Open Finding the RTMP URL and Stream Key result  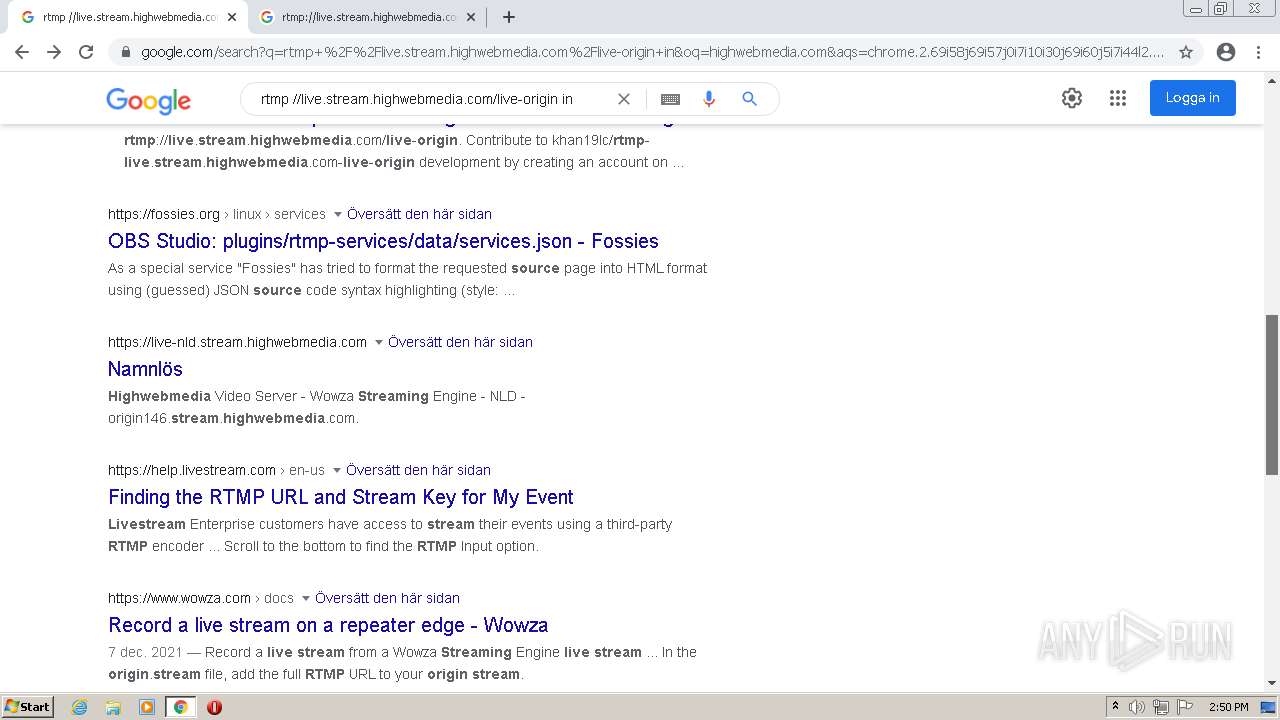pyautogui.click(x=341, y=497)
